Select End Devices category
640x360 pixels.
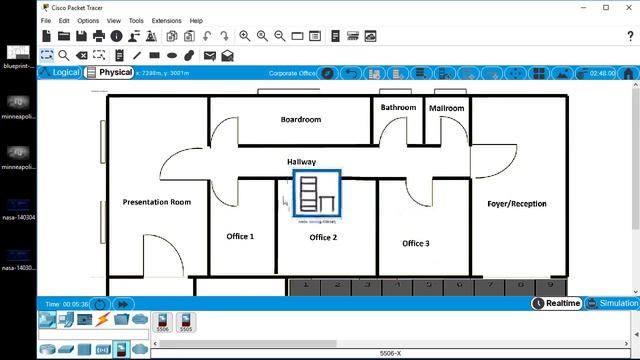66,319
